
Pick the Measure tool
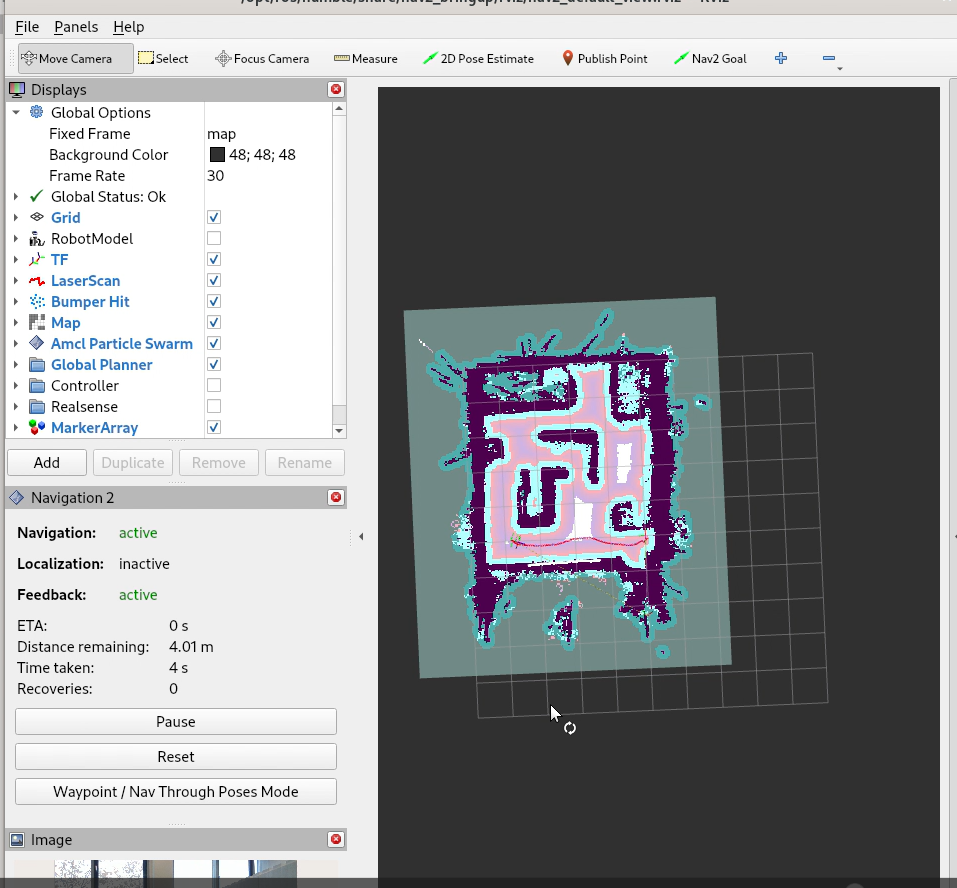[365, 59]
